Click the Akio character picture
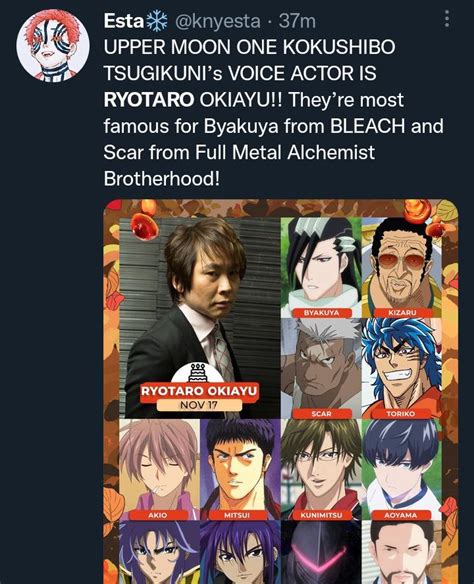Image resolution: width=474 pixels, height=584 pixels. (159, 470)
